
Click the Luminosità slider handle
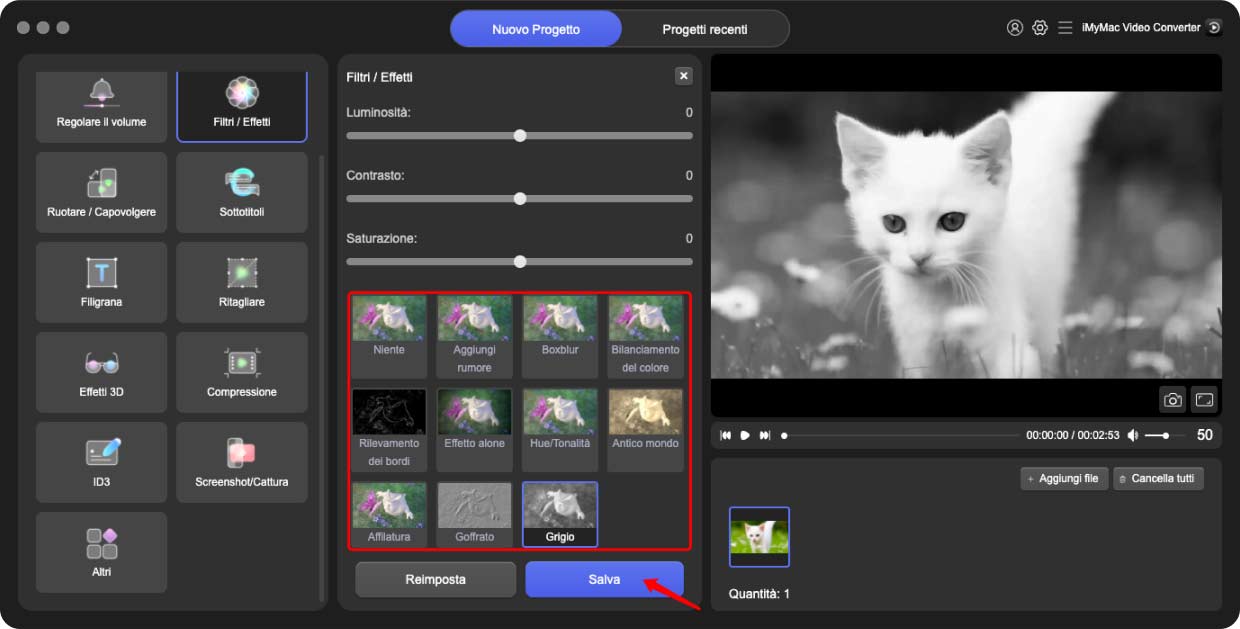tap(520, 135)
